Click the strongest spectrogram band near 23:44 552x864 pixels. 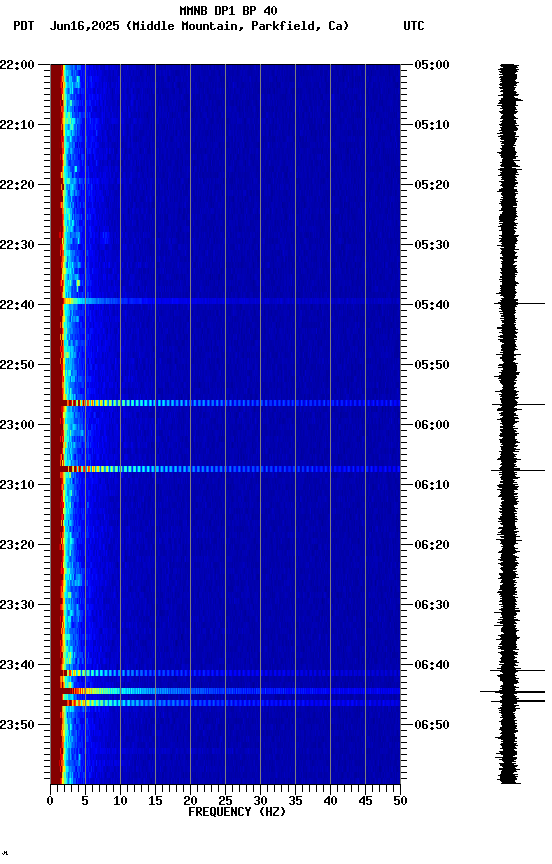pyautogui.click(x=225, y=691)
